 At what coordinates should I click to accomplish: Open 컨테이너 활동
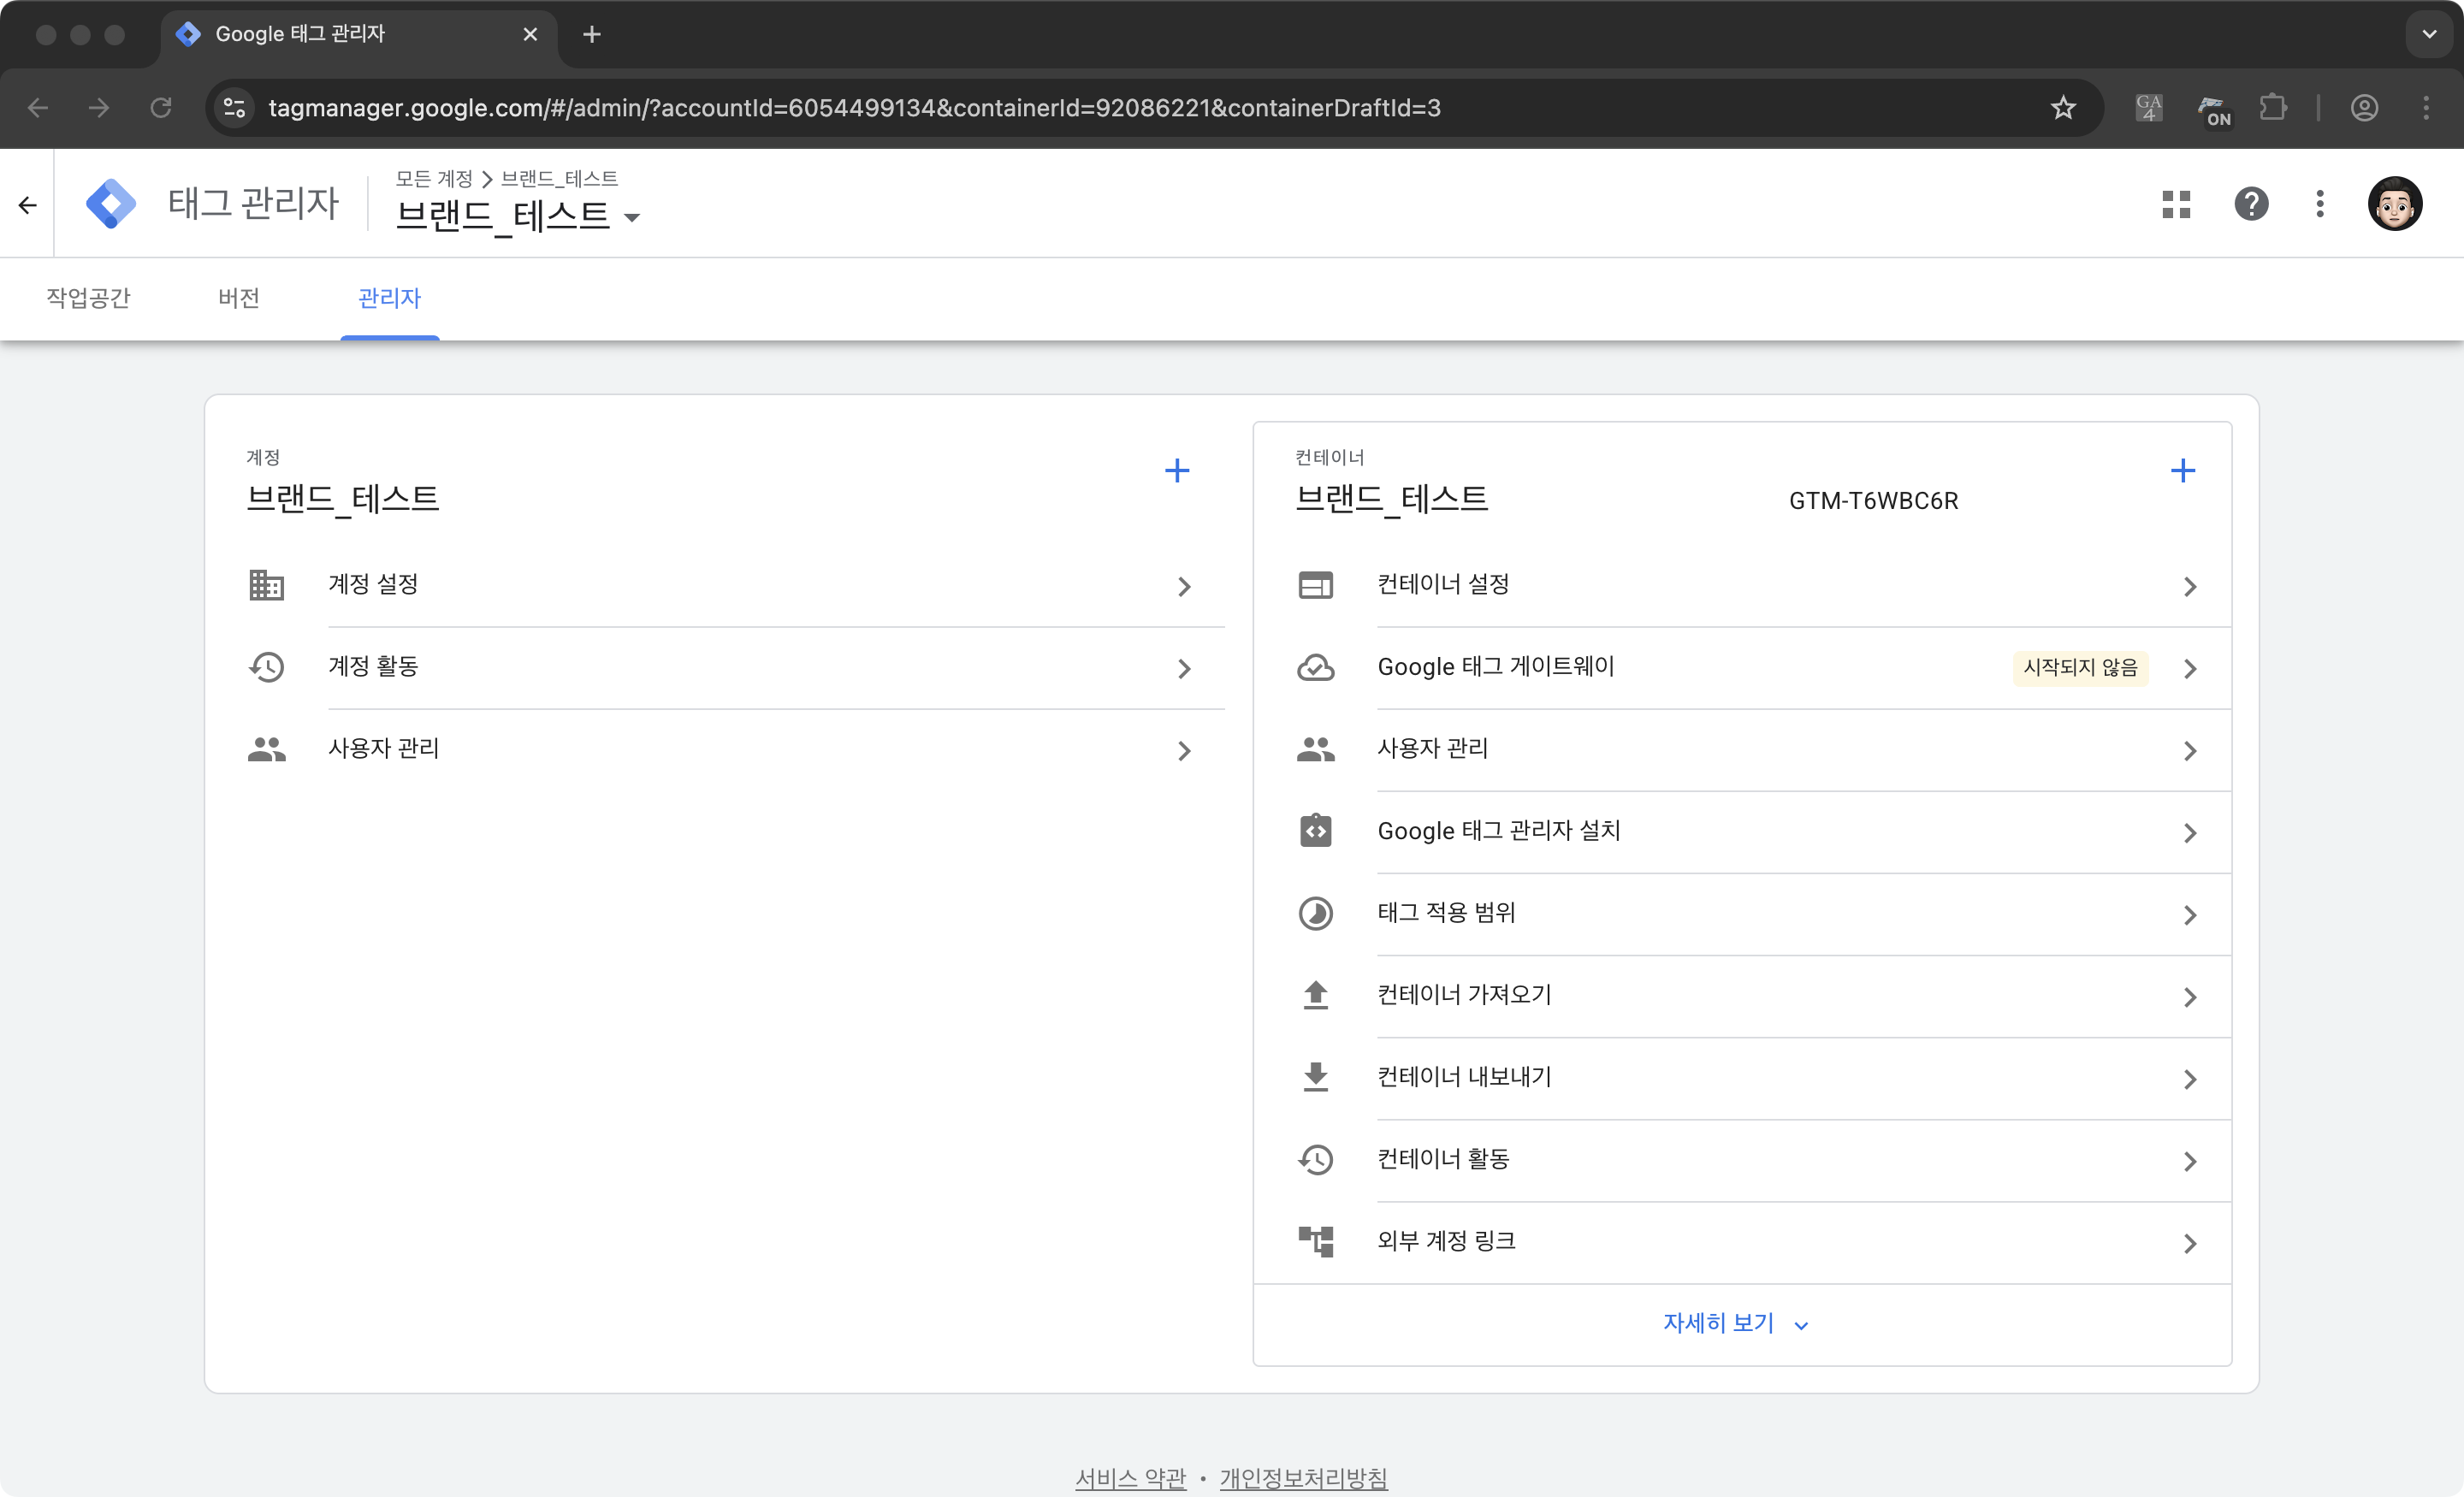tap(1742, 1159)
